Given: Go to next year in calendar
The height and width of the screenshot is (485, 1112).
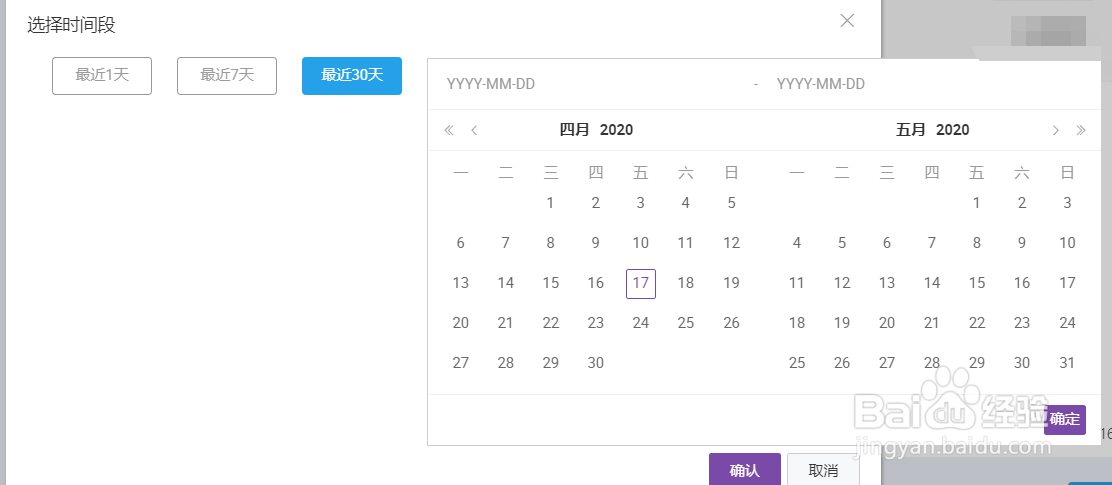Looking at the screenshot, I should tap(1080, 130).
